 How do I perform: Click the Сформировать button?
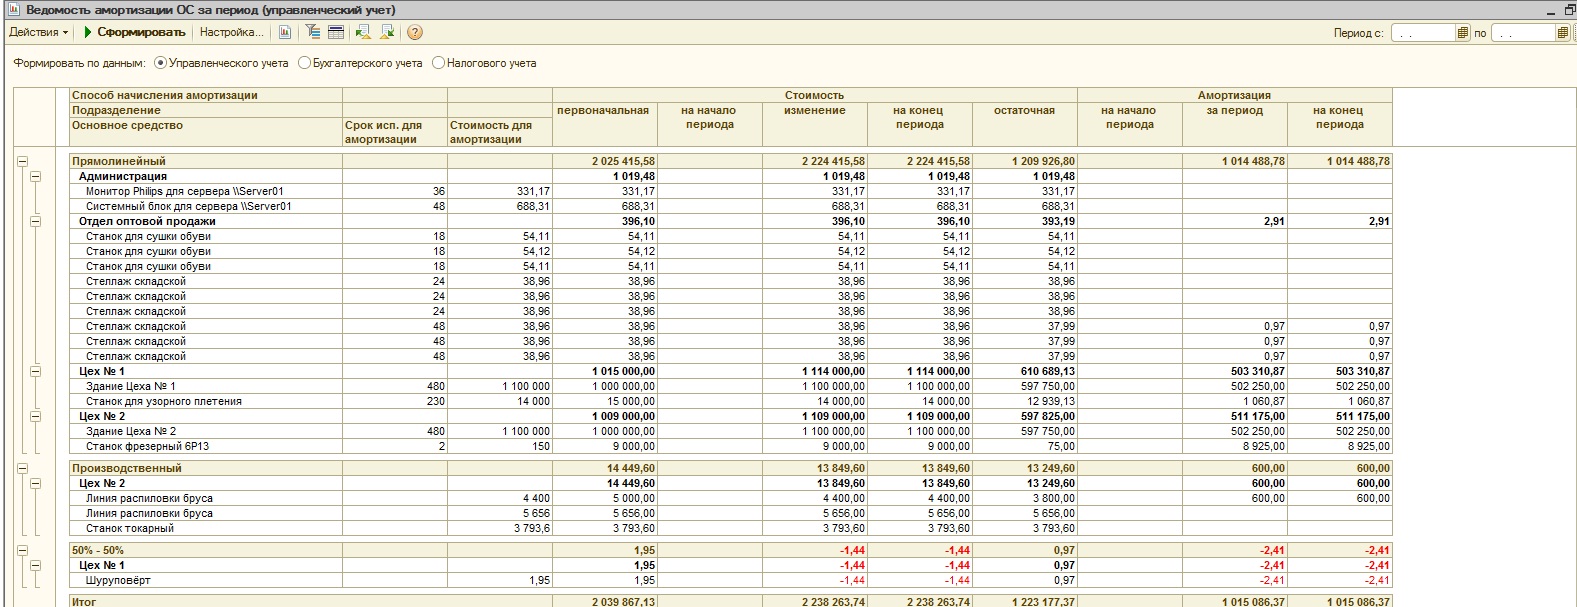tap(134, 32)
